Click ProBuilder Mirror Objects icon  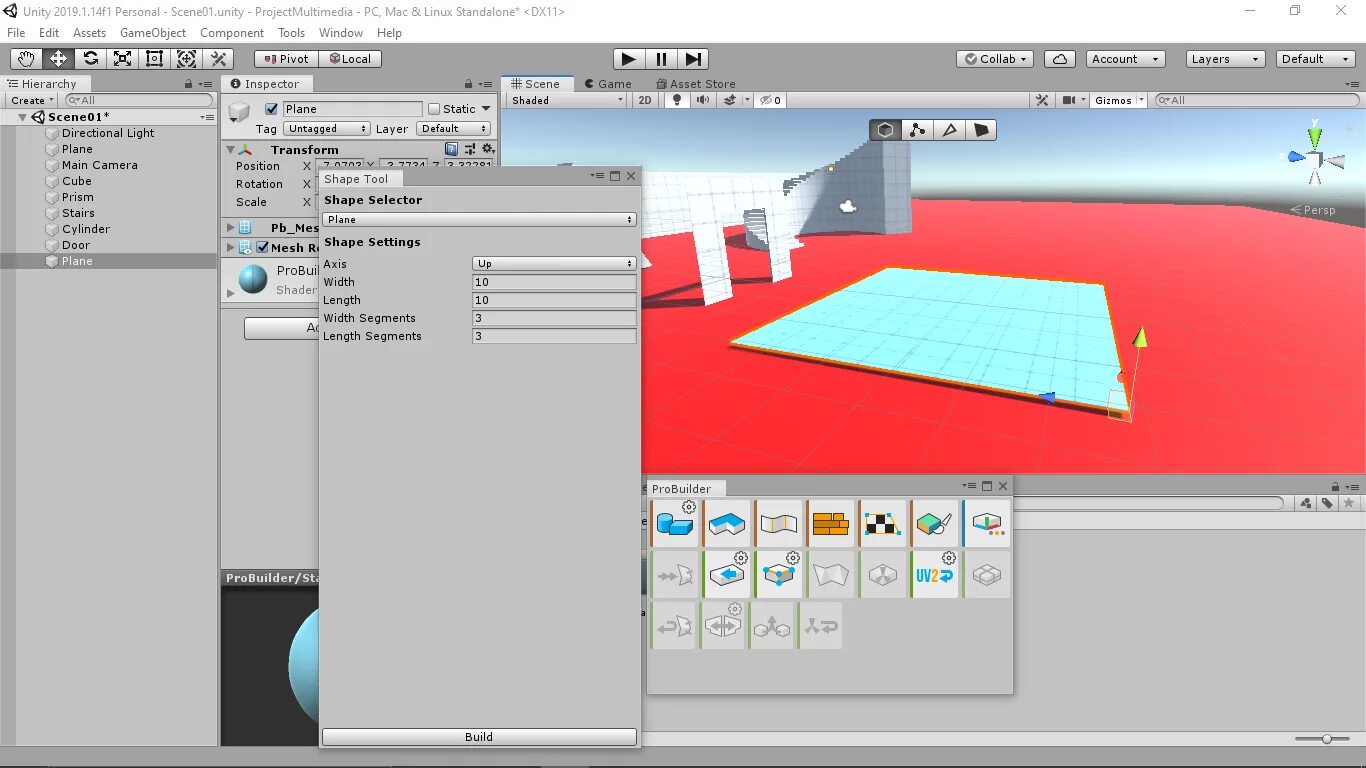pyautogui.click(x=723, y=626)
